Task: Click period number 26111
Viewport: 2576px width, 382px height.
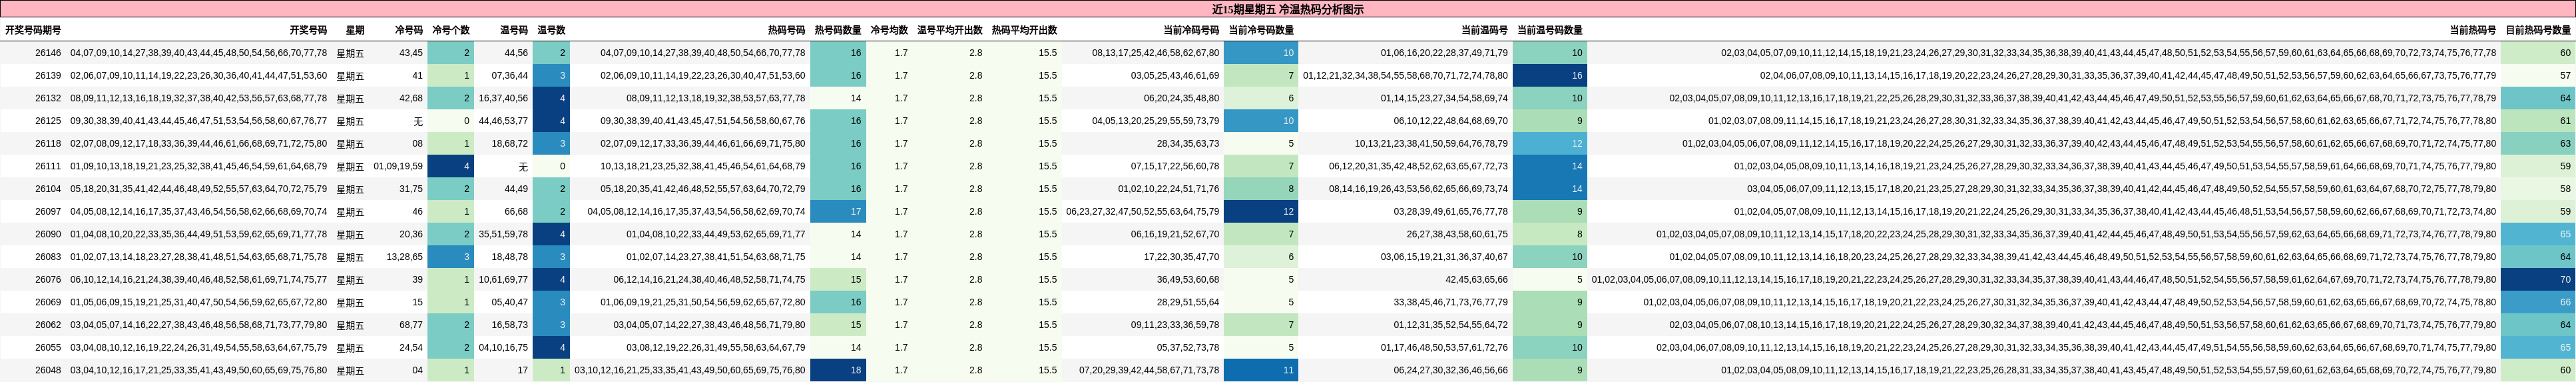Action: 48,166
